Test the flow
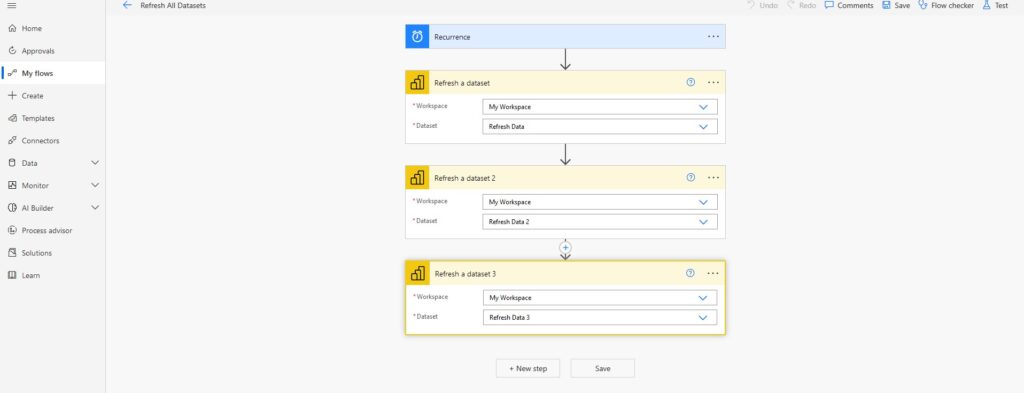 (x=995, y=5)
